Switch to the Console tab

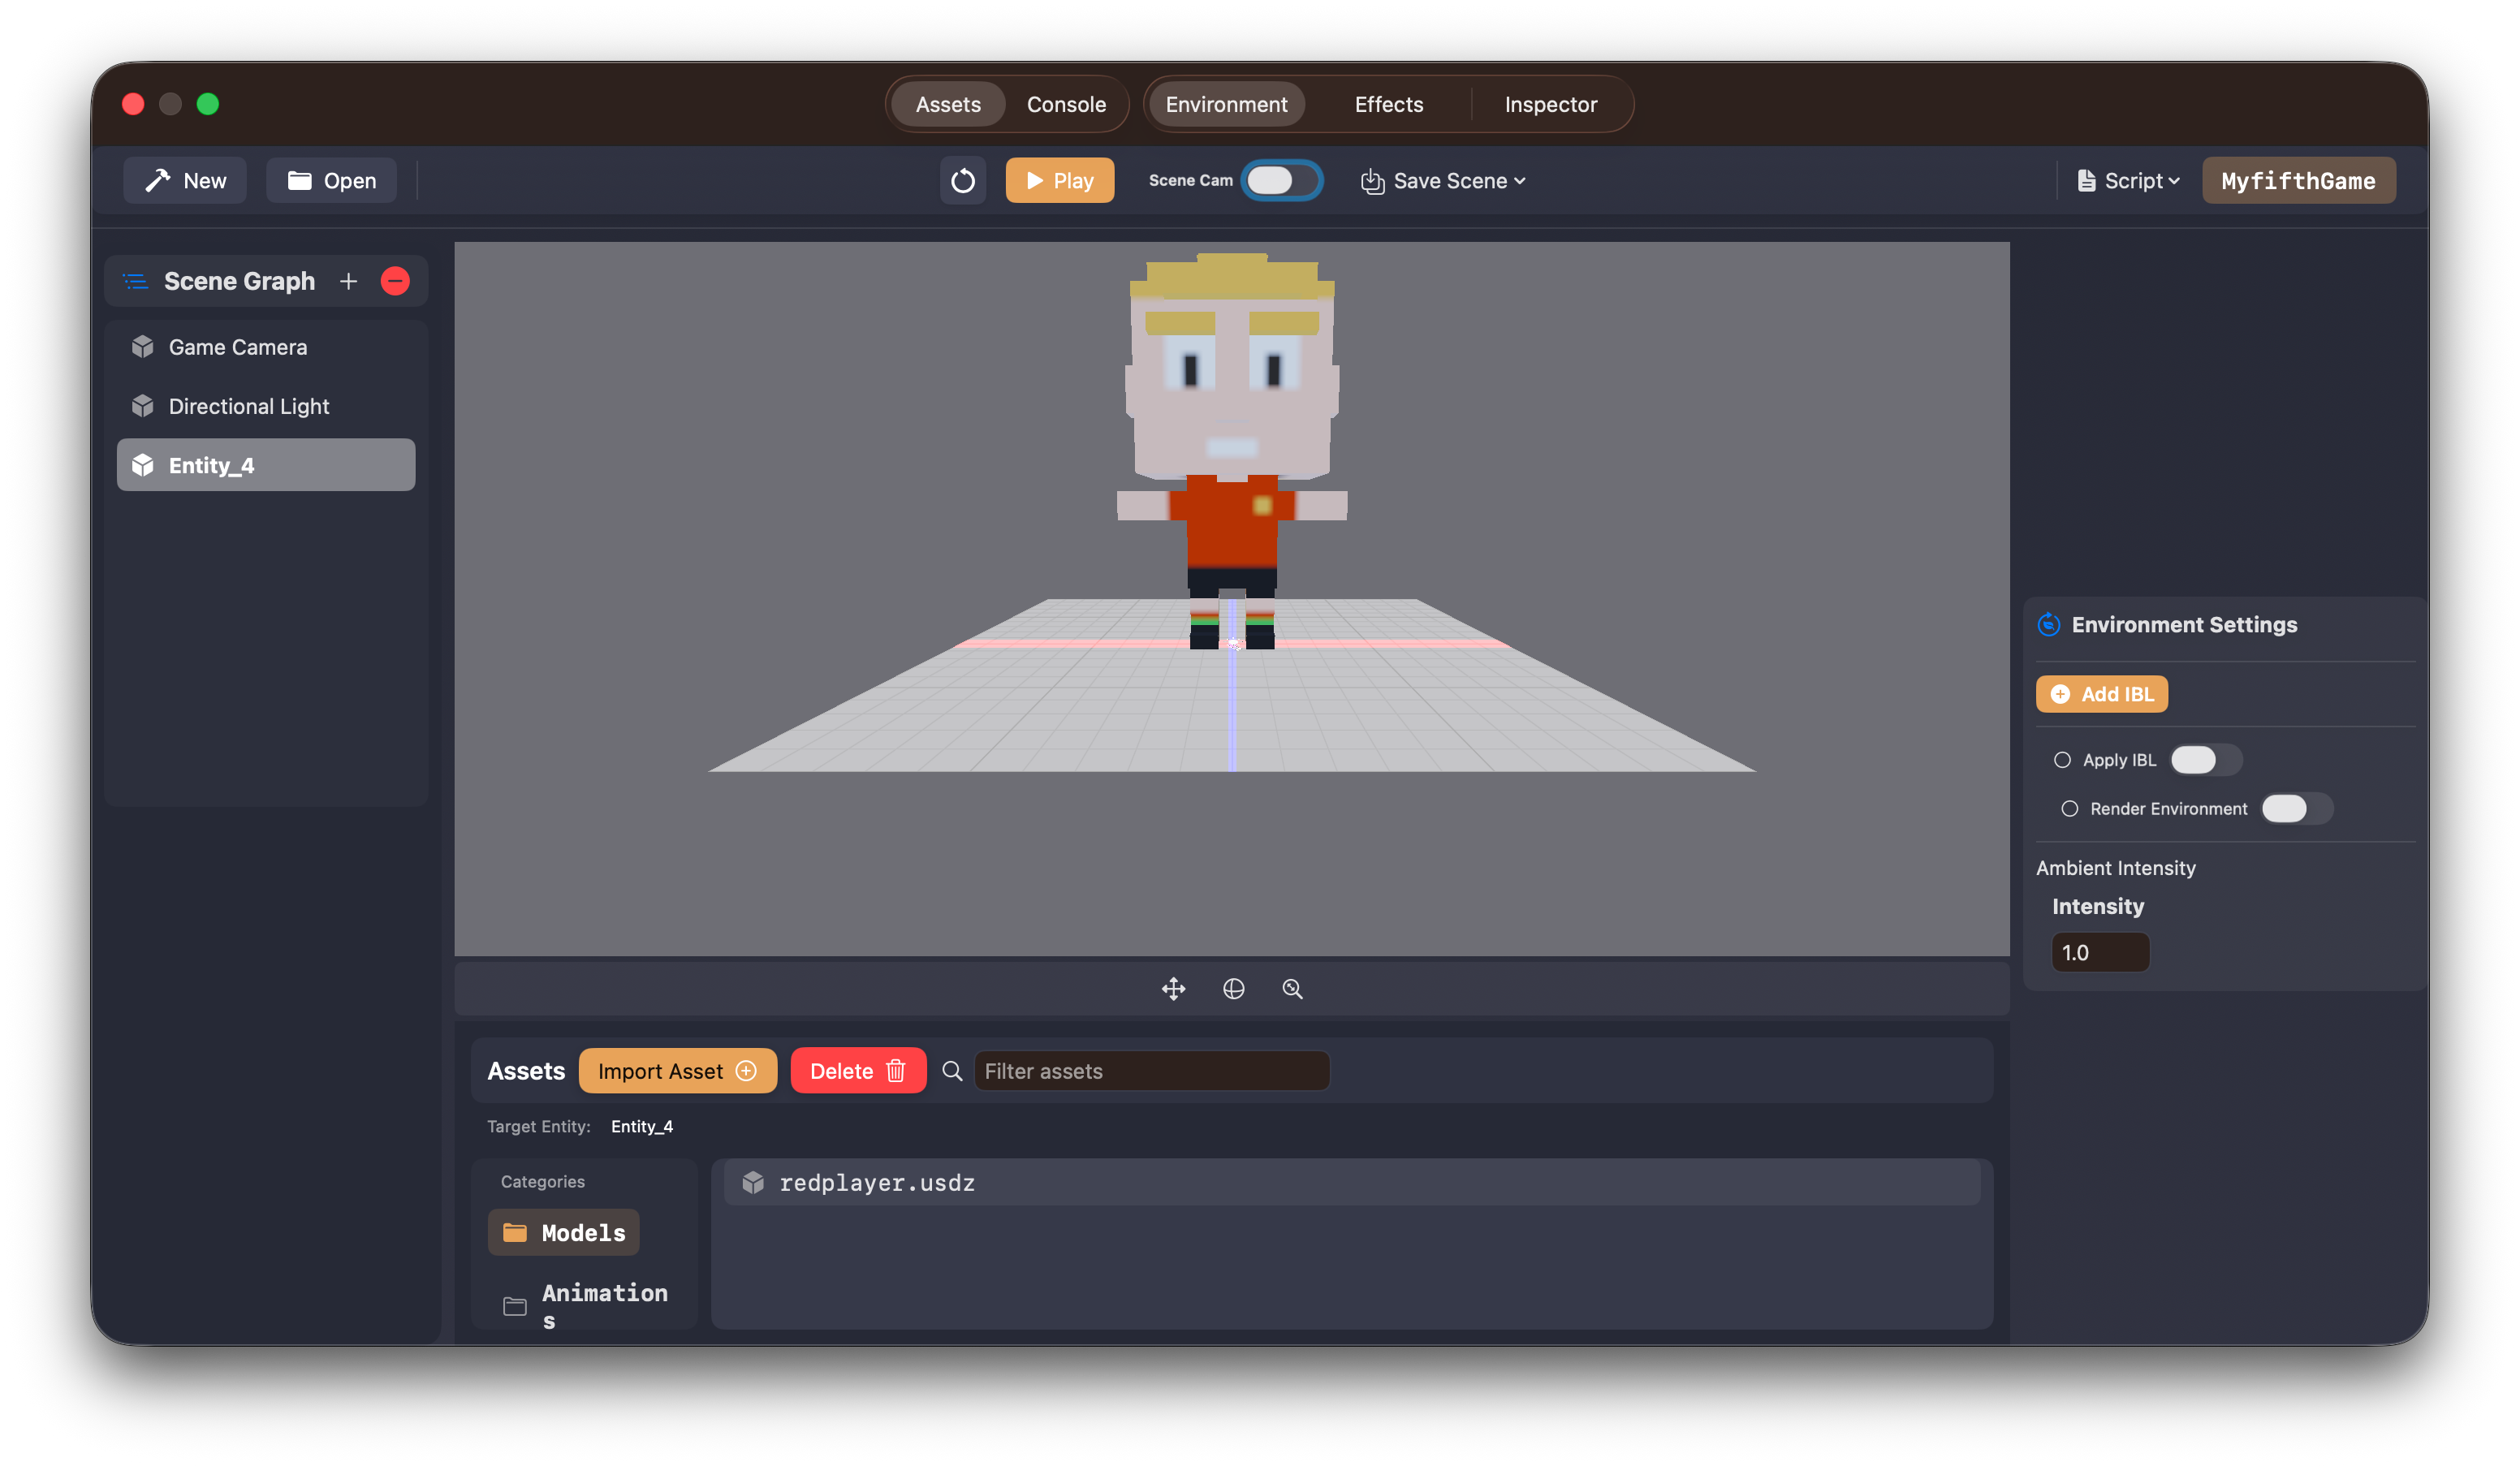pos(1065,103)
